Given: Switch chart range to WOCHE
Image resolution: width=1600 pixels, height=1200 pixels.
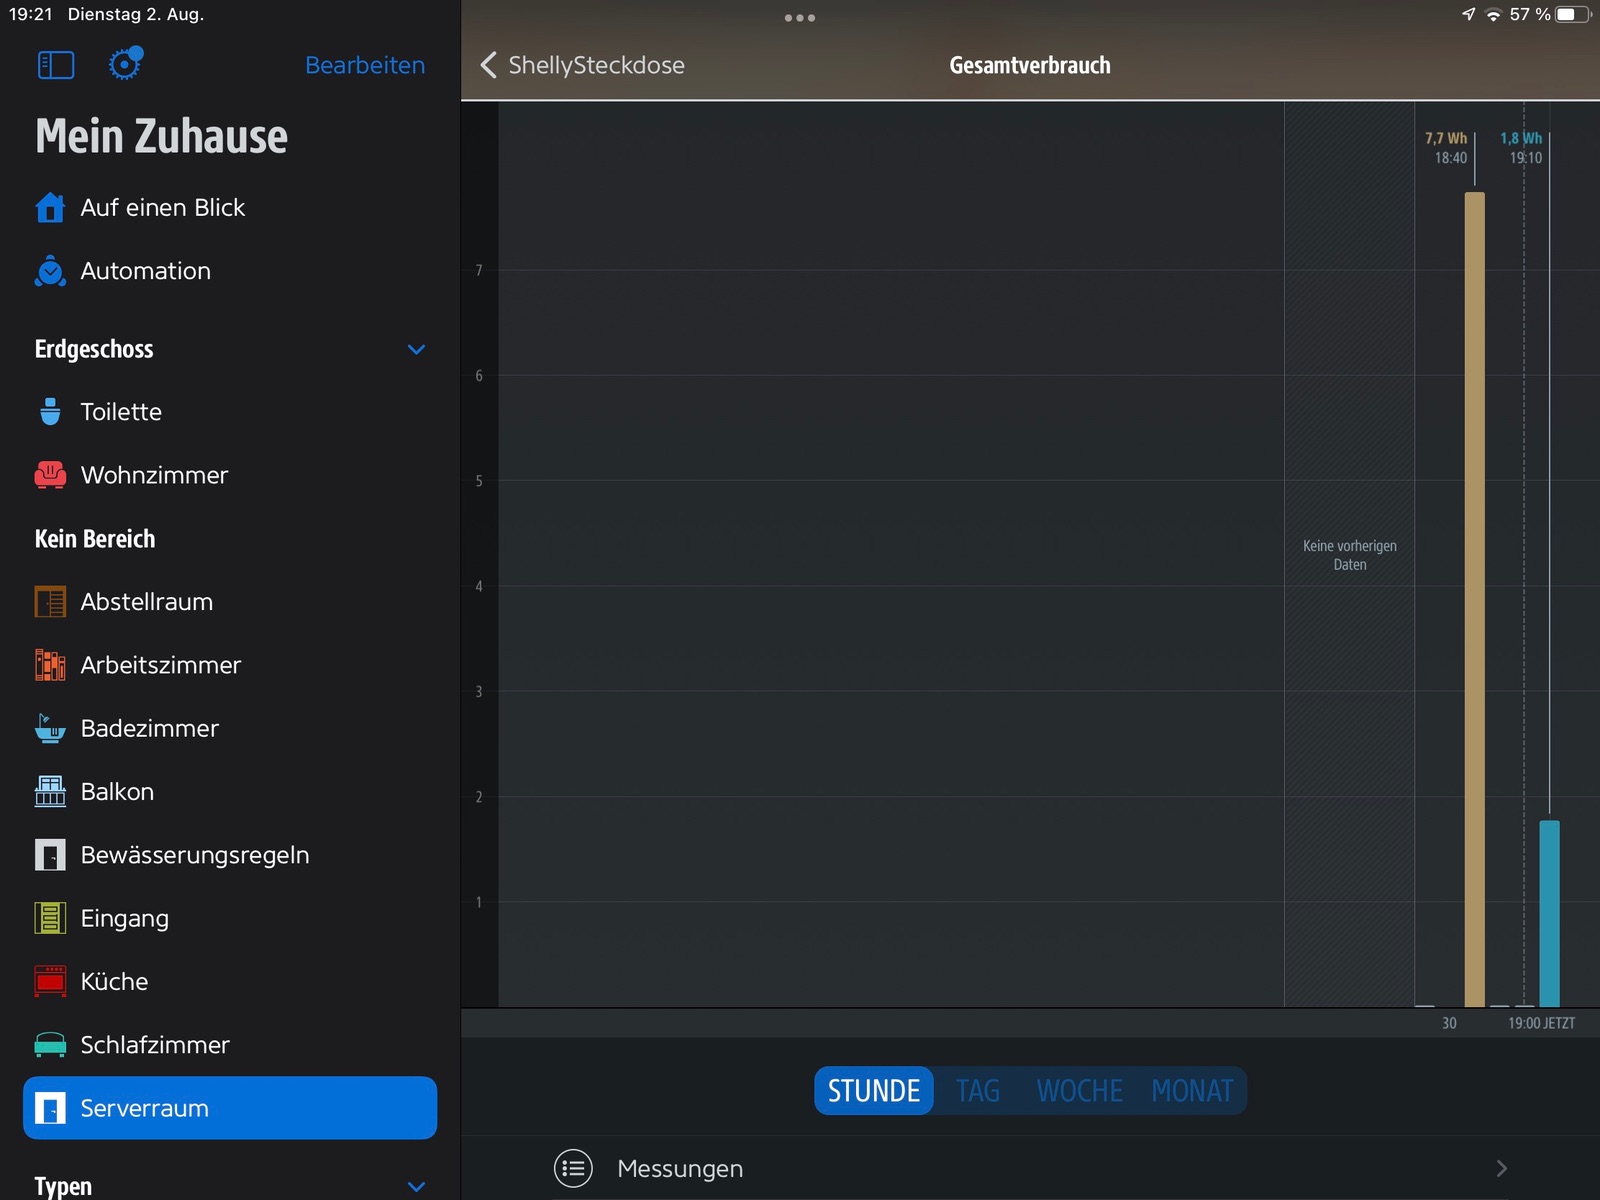Looking at the screenshot, I should point(1079,1090).
